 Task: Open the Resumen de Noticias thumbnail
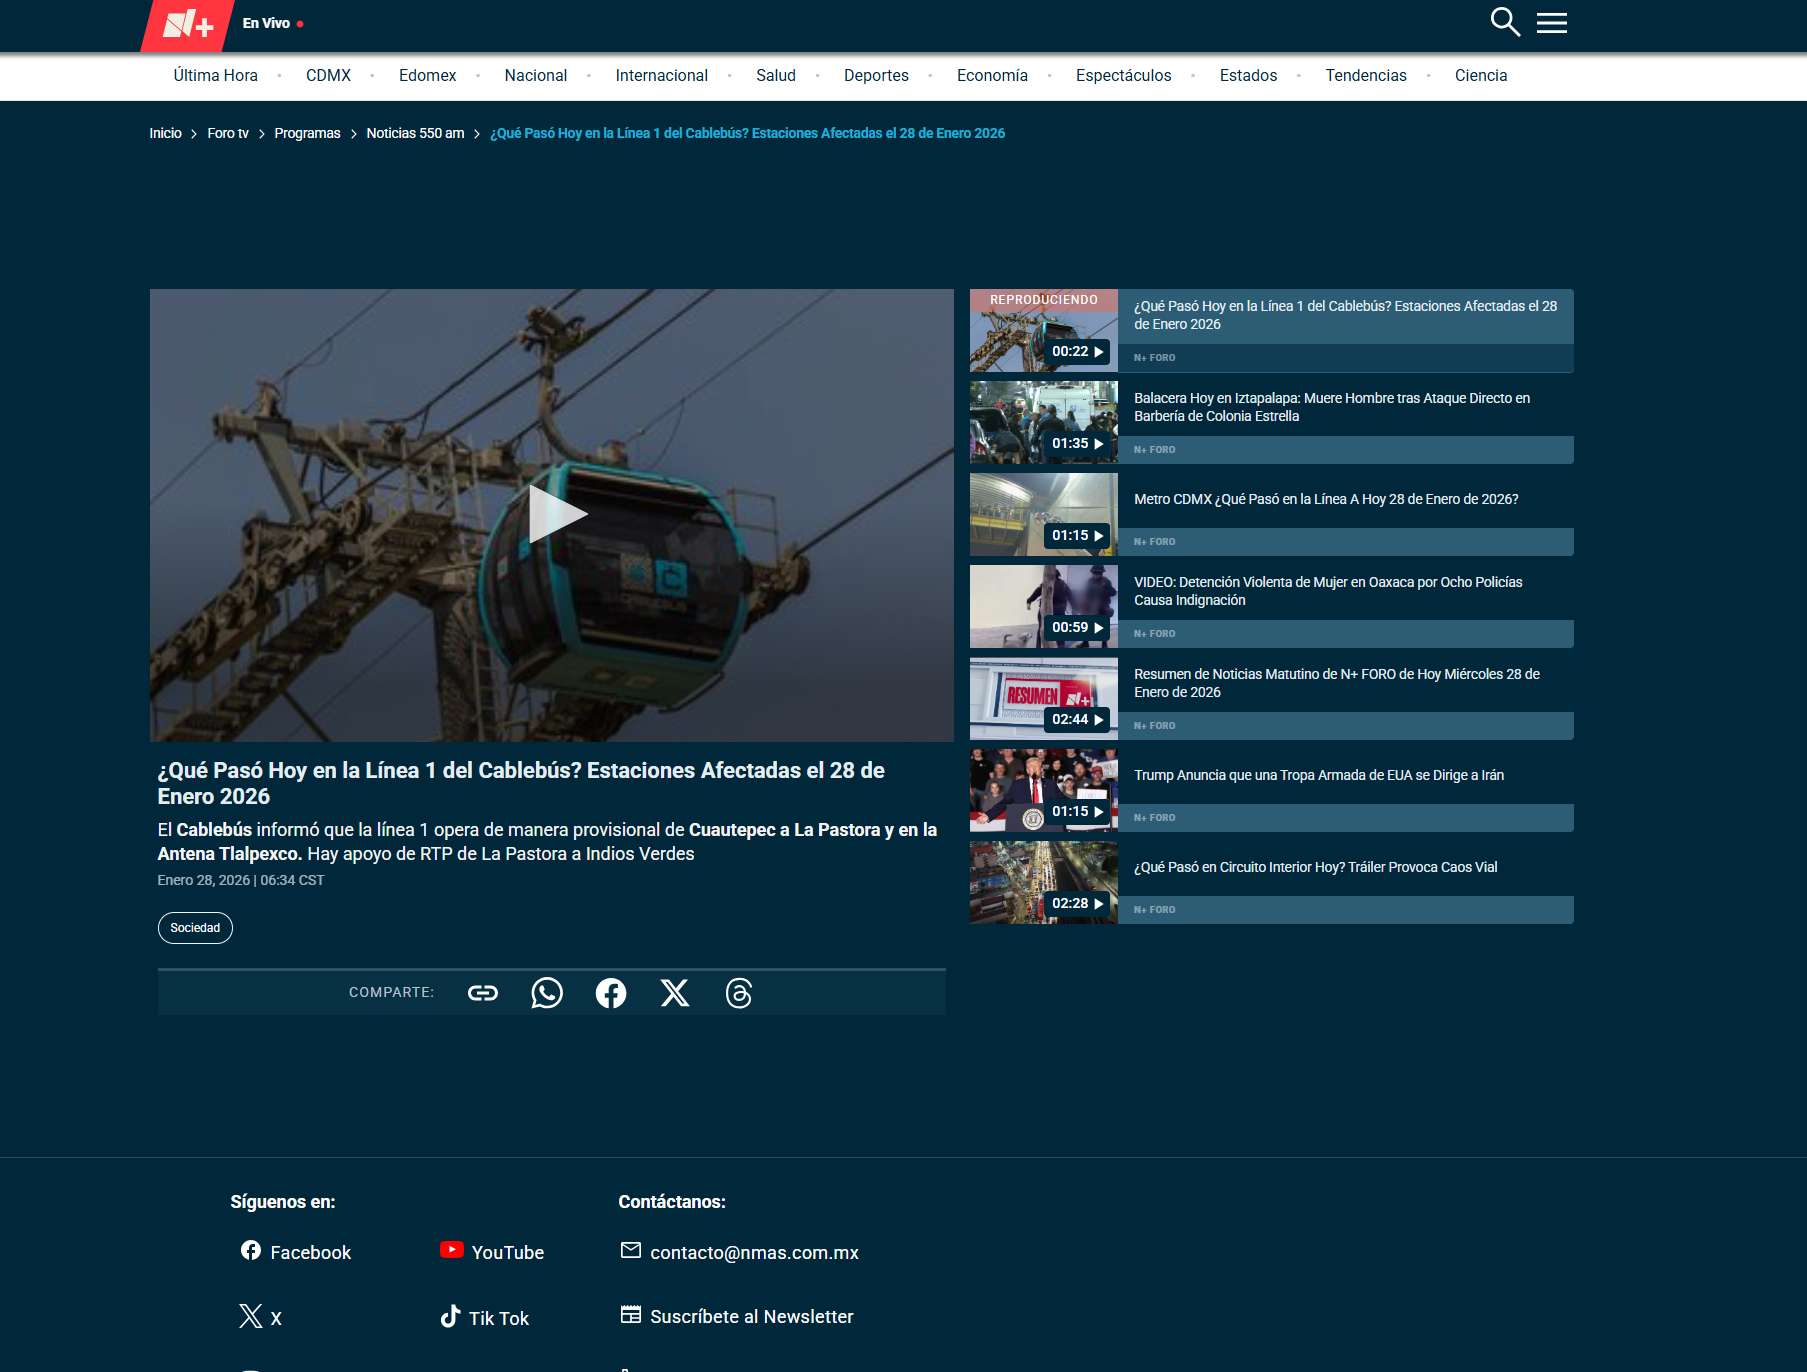point(1044,699)
